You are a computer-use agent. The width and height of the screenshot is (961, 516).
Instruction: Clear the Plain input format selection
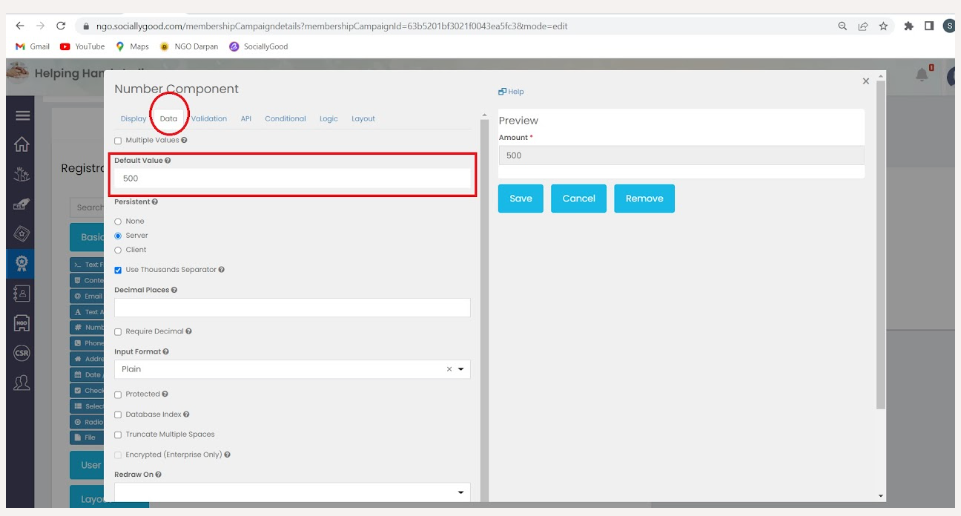[x=449, y=370]
